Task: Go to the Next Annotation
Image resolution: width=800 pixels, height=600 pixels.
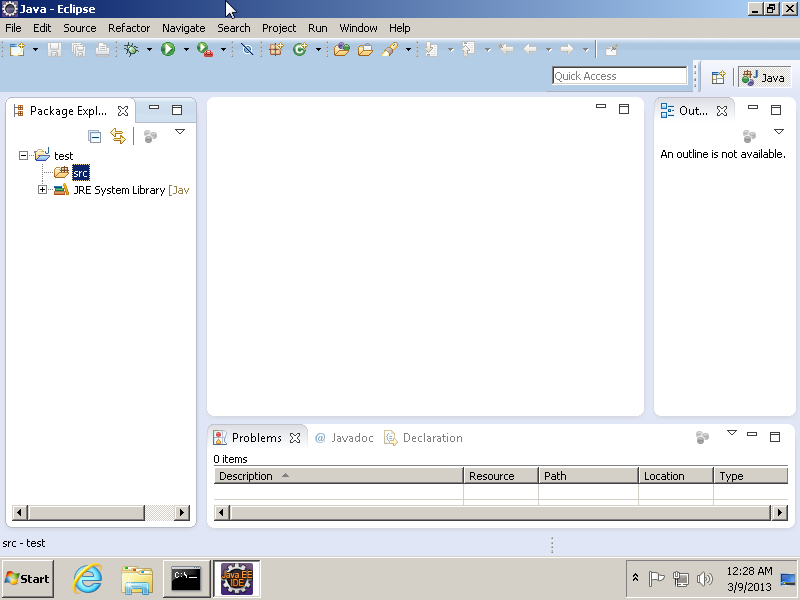Action: pyautogui.click(x=432, y=49)
